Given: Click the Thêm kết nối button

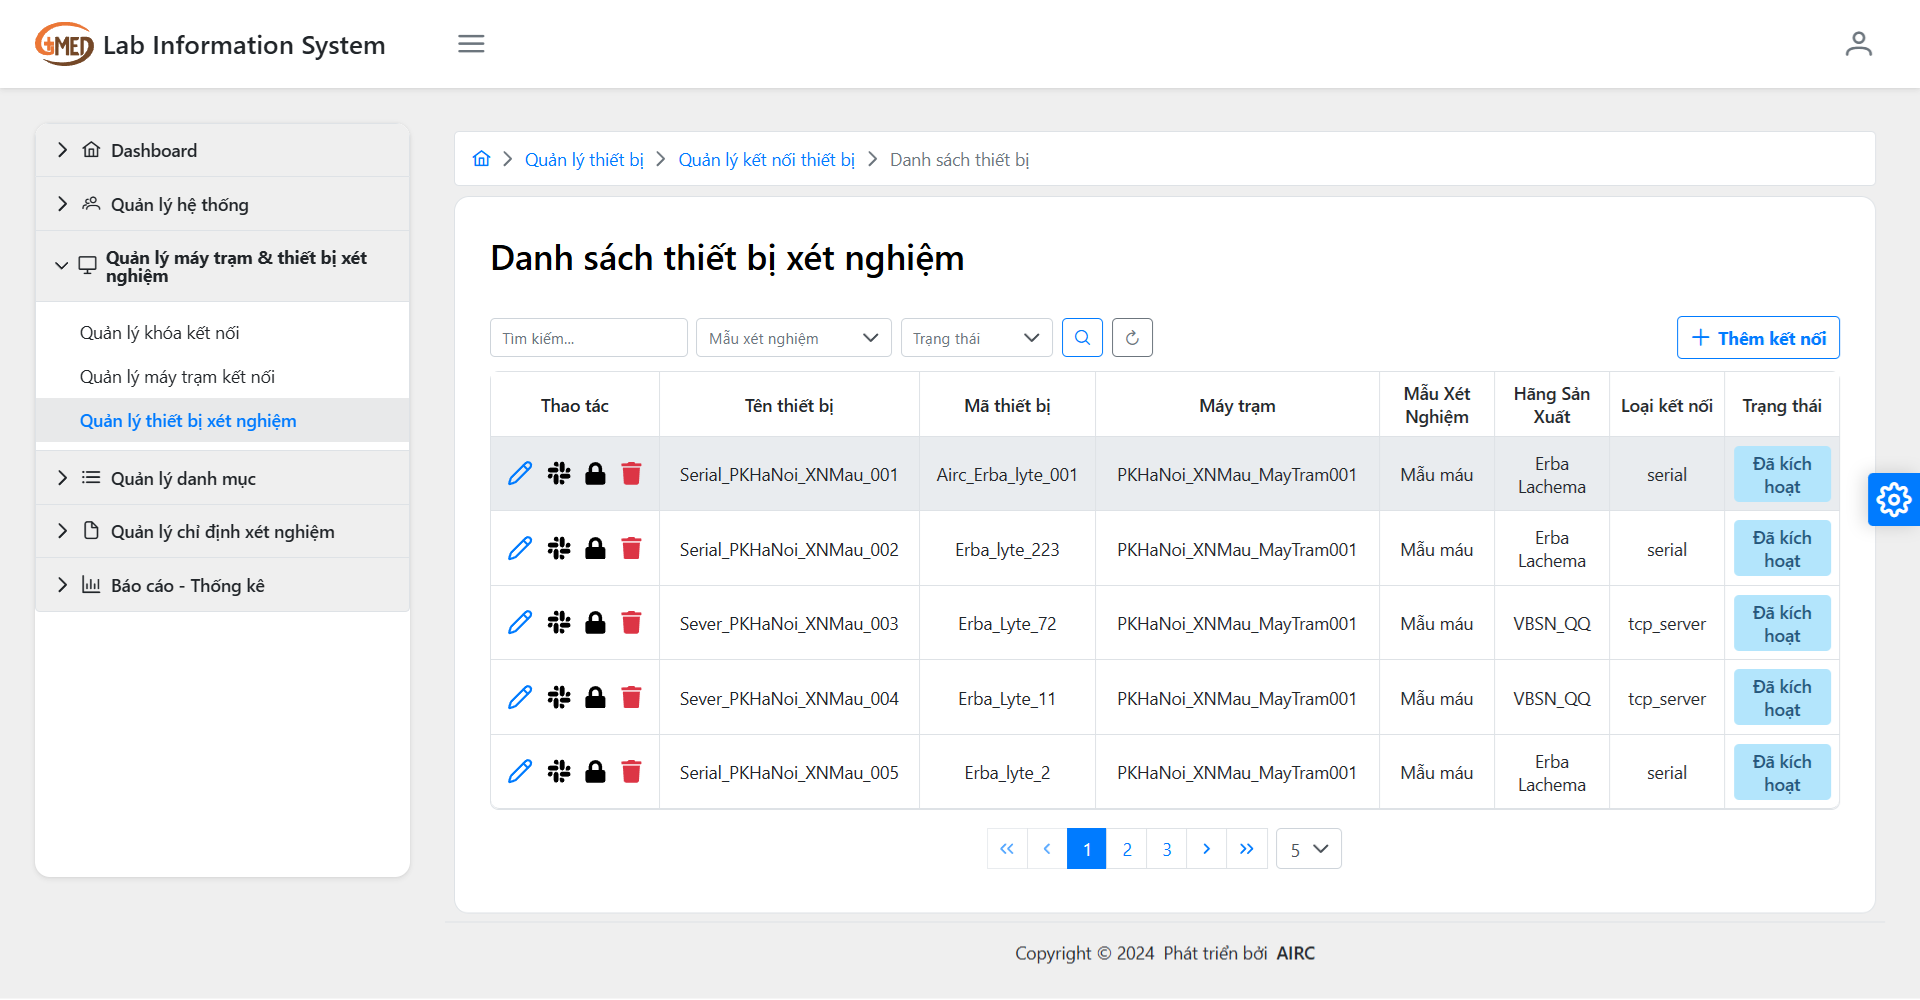Looking at the screenshot, I should 1757,338.
